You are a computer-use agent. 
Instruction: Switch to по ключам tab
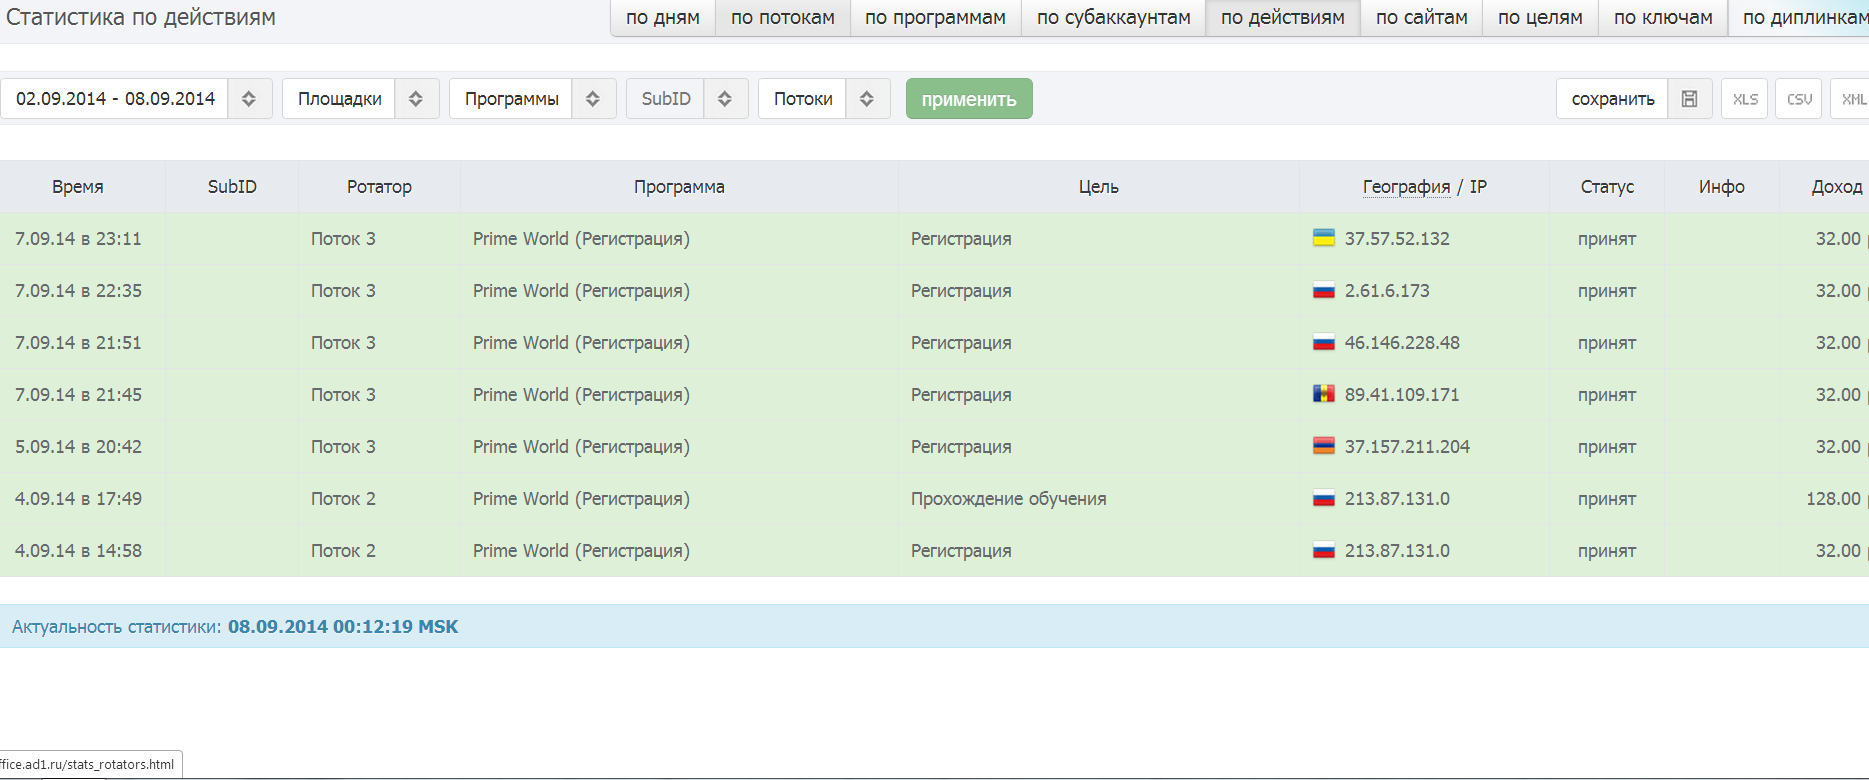(x=1663, y=18)
